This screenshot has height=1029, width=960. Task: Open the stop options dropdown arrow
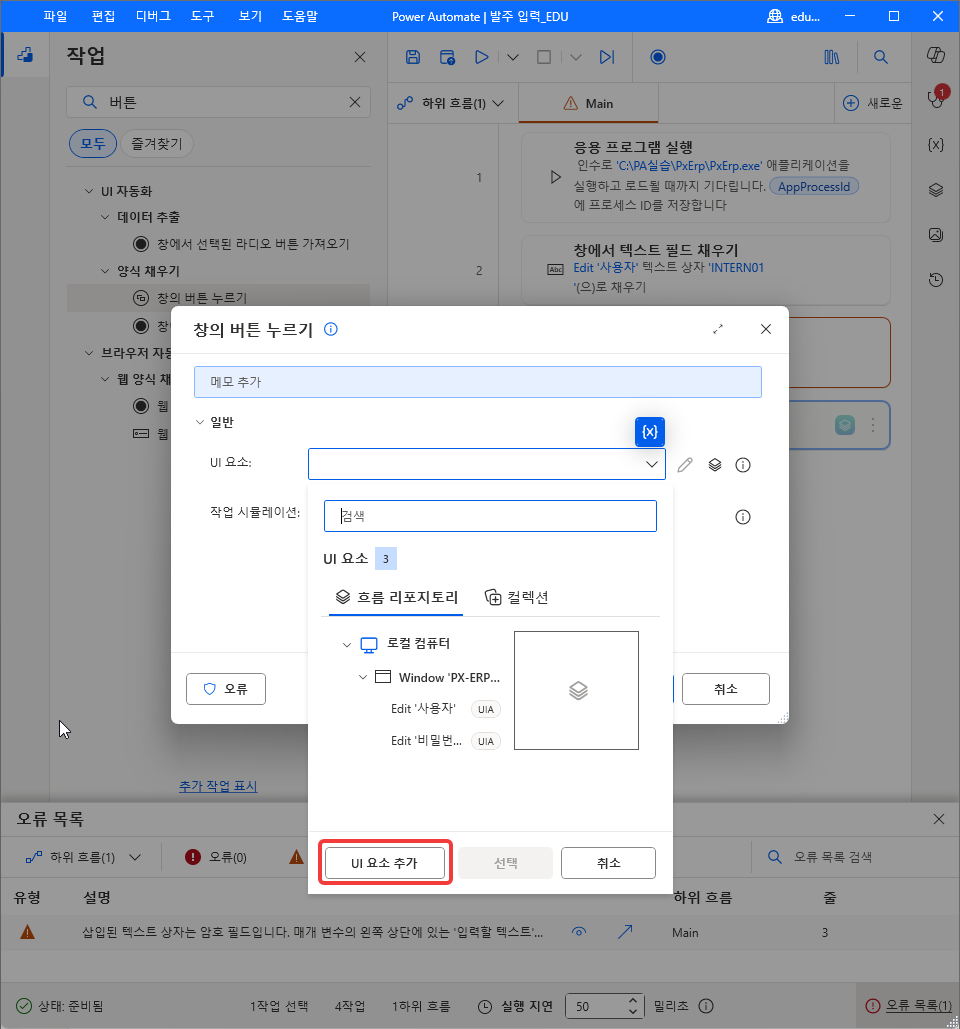coord(575,57)
